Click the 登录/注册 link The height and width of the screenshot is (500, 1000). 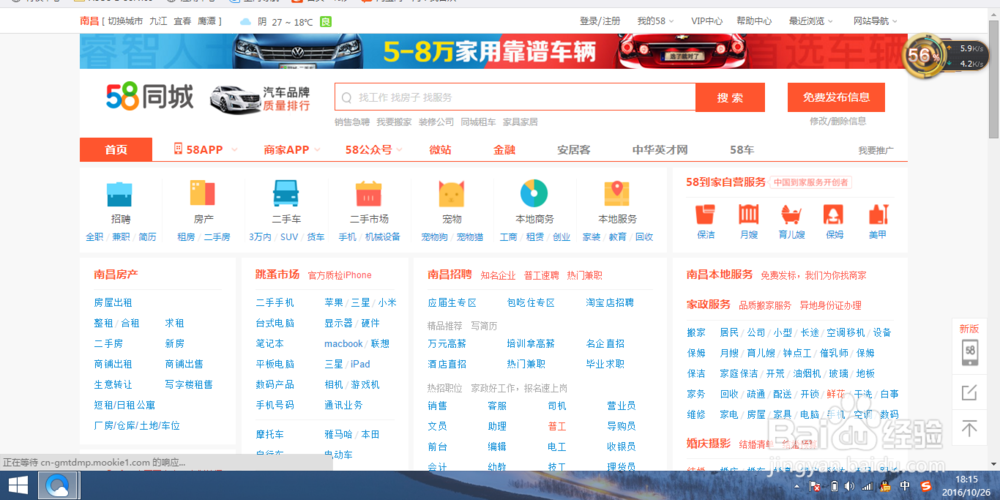pos(599,21)
